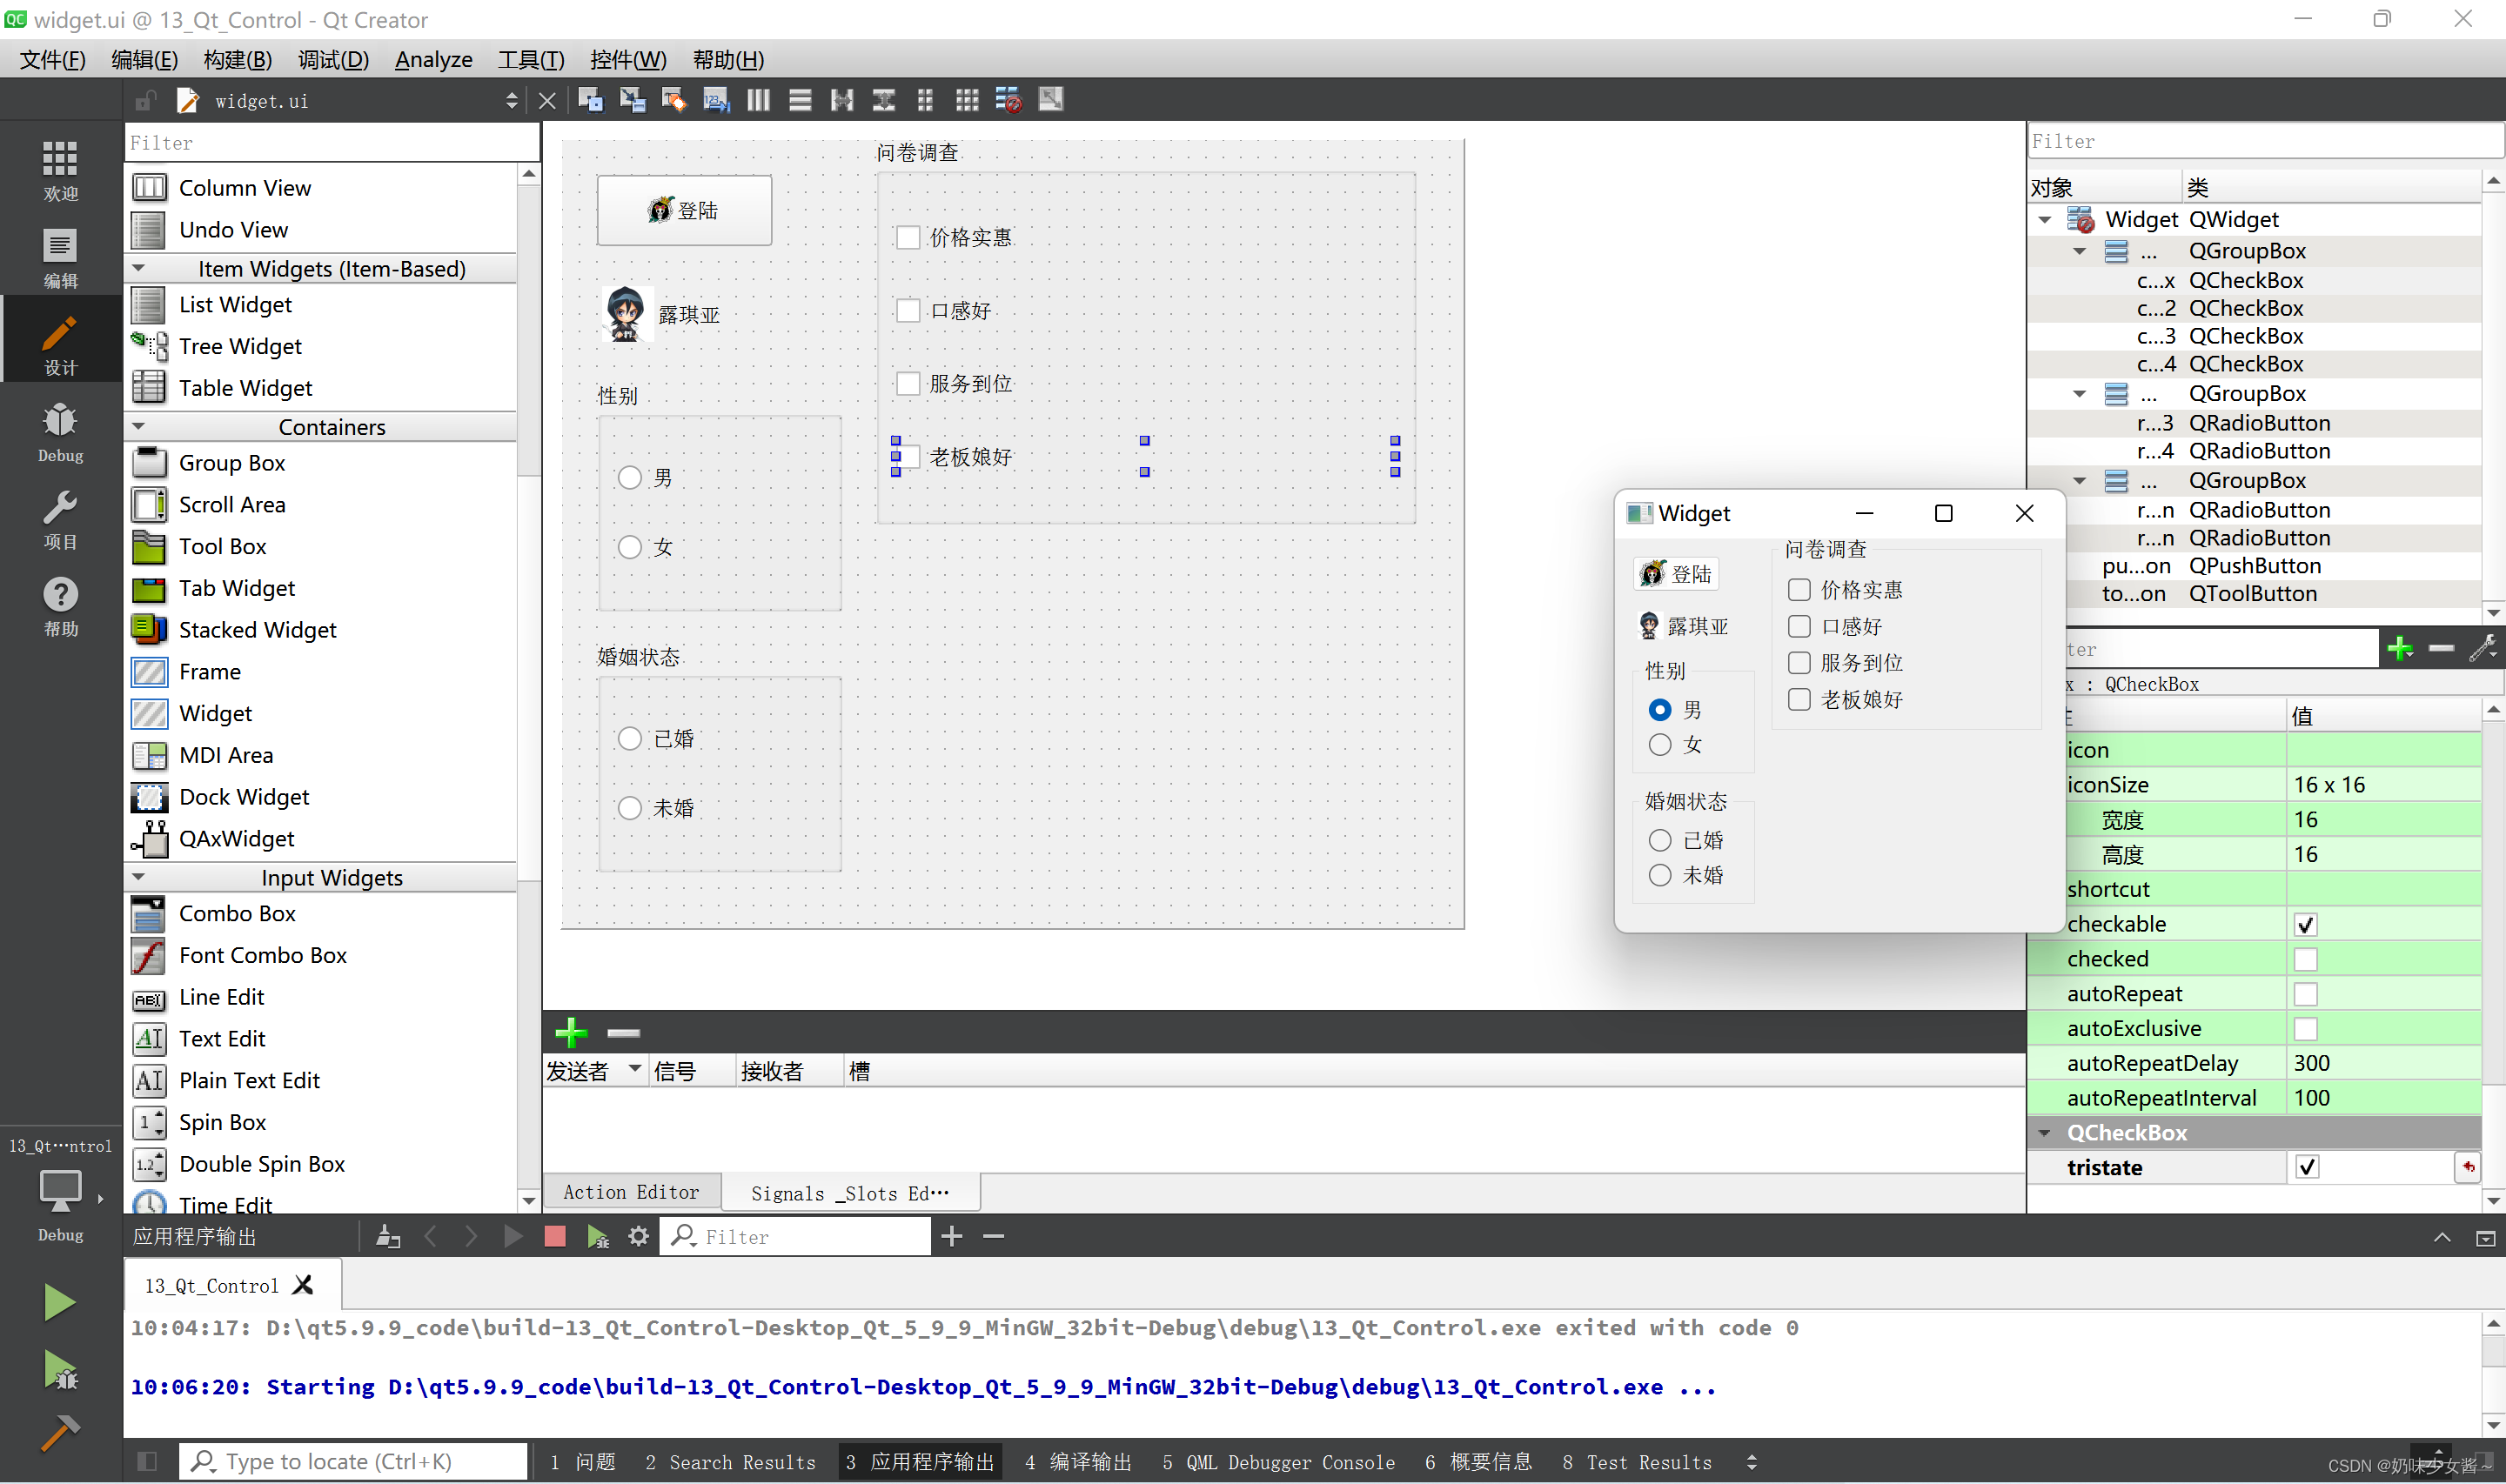Viewport: 2506px width, 1484px height.
Task: Click the Add signal-slot connection icon
Action: 569,1033
